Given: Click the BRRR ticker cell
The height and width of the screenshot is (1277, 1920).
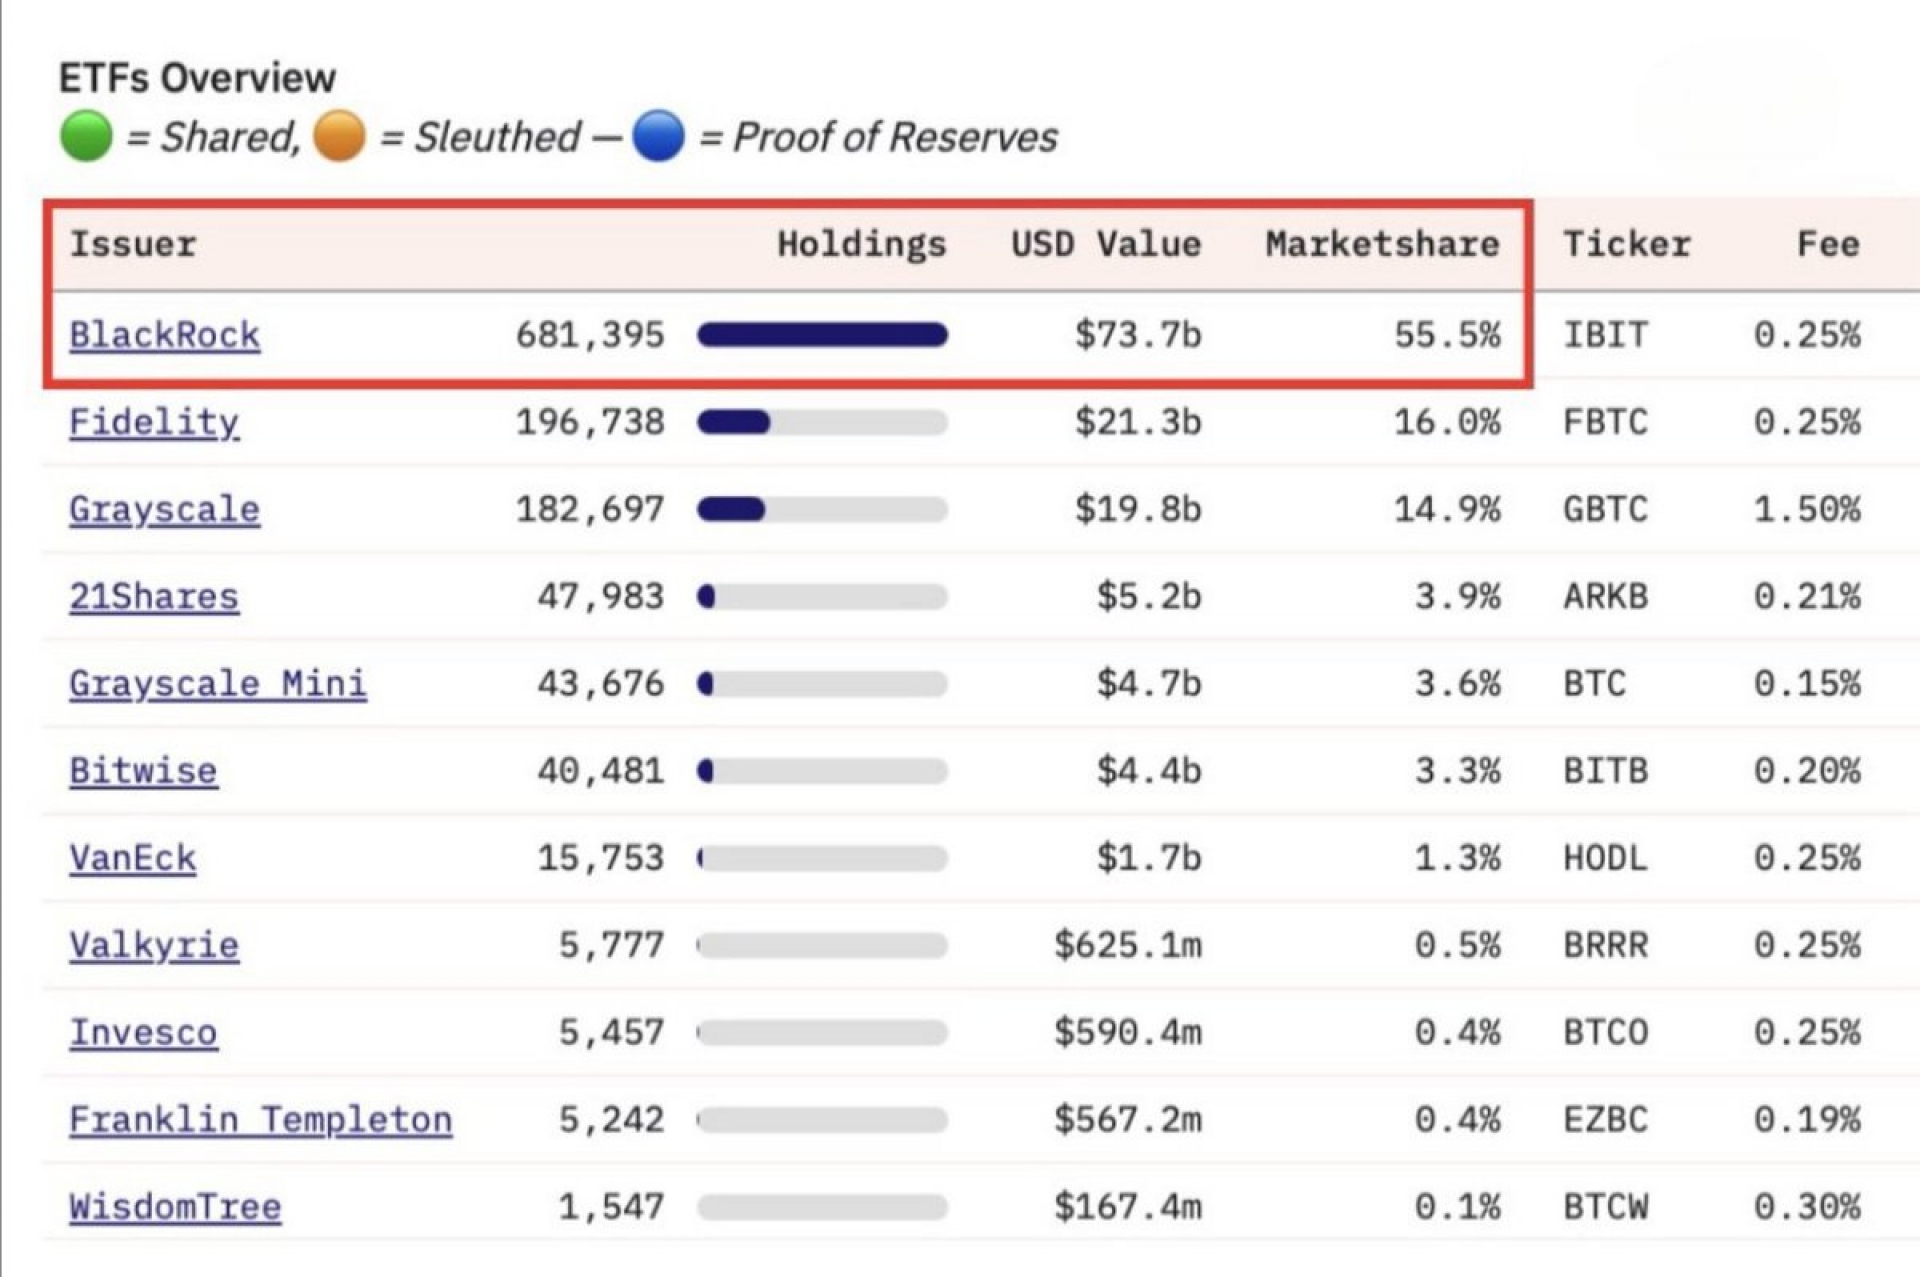Looking at the screenshot, I should (x=1605, y=945).
